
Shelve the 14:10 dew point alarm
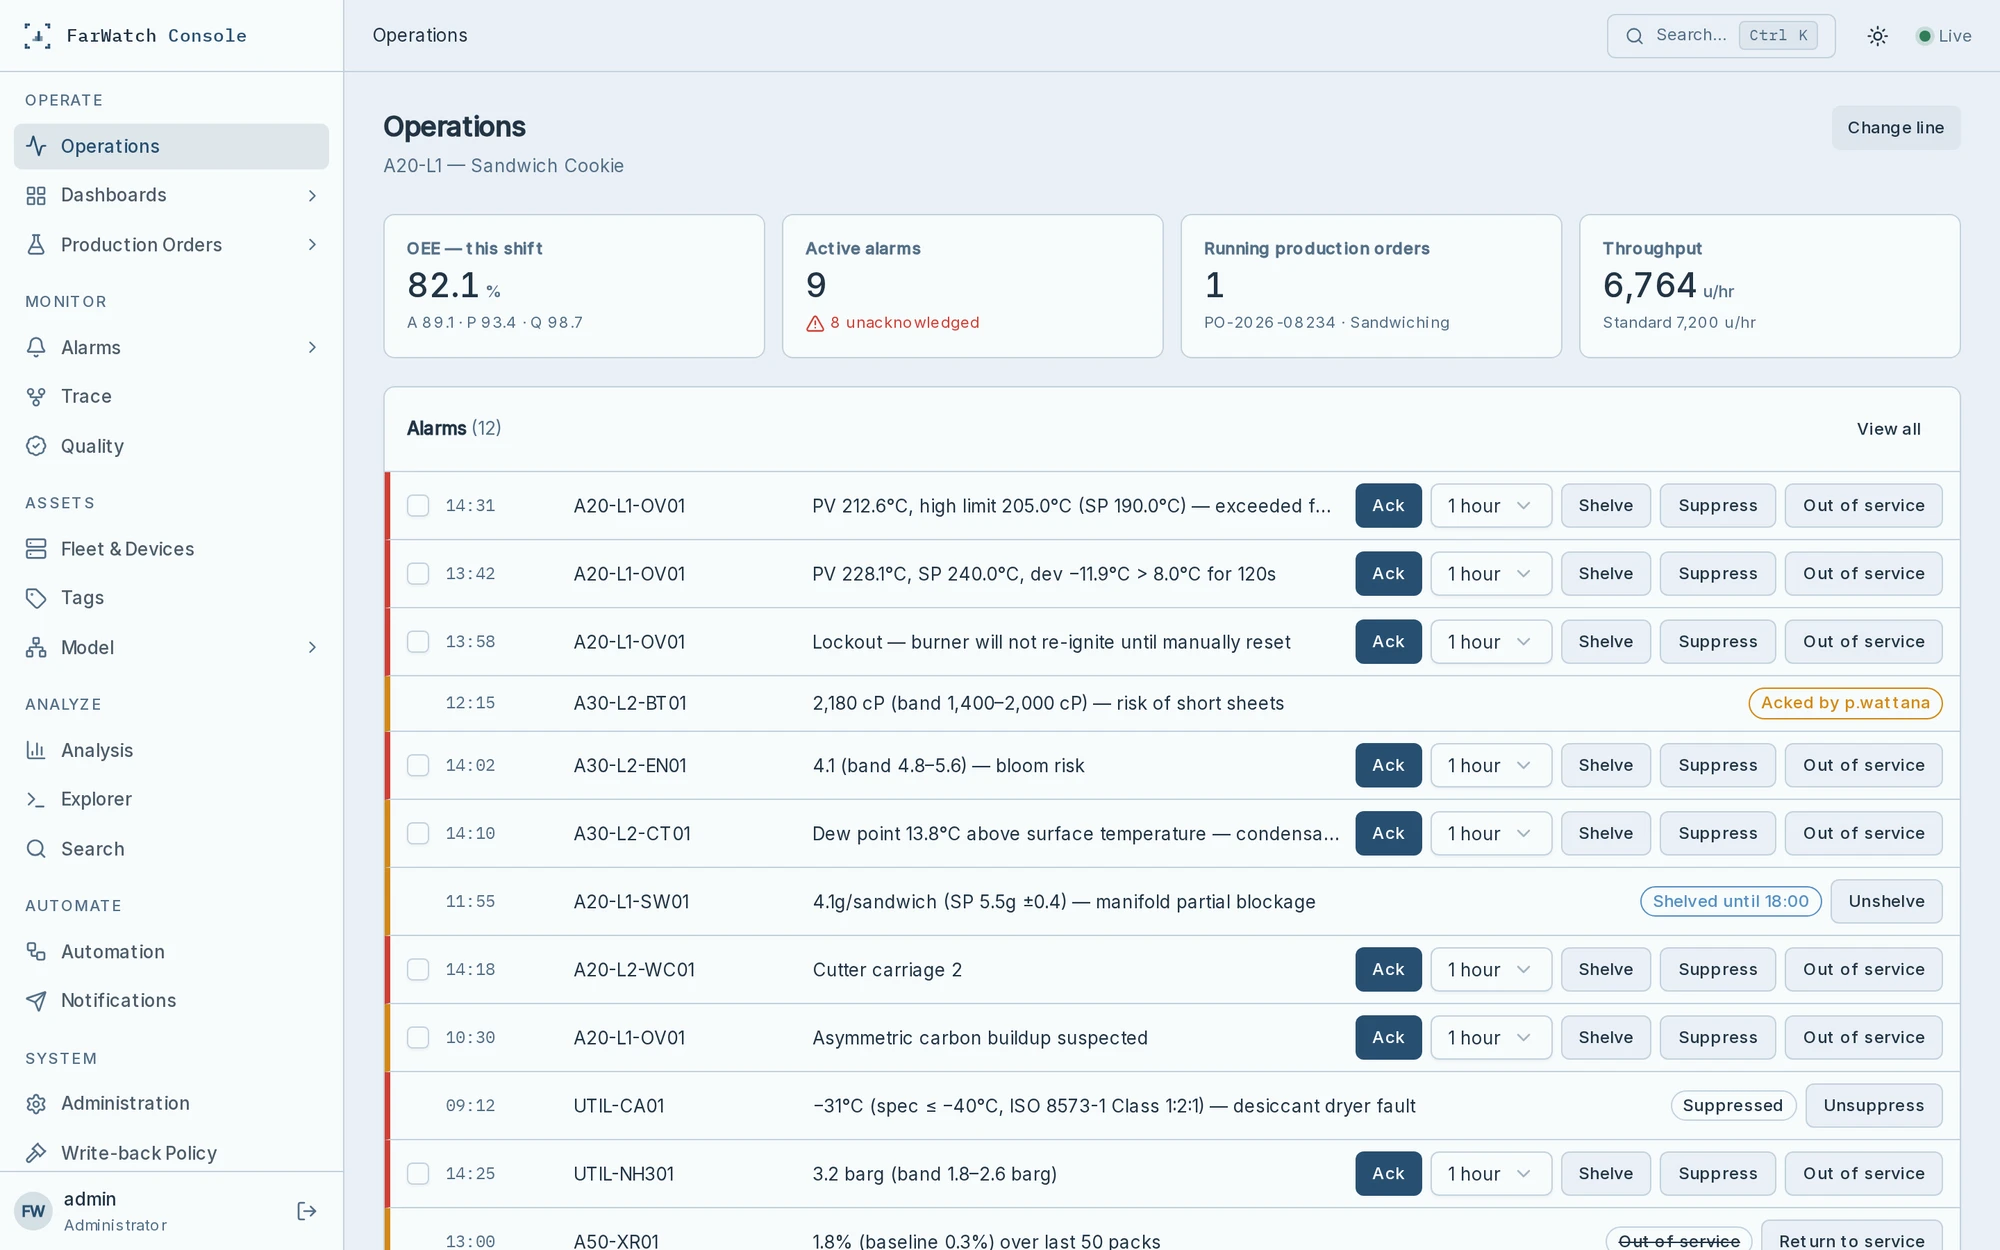1605,834
